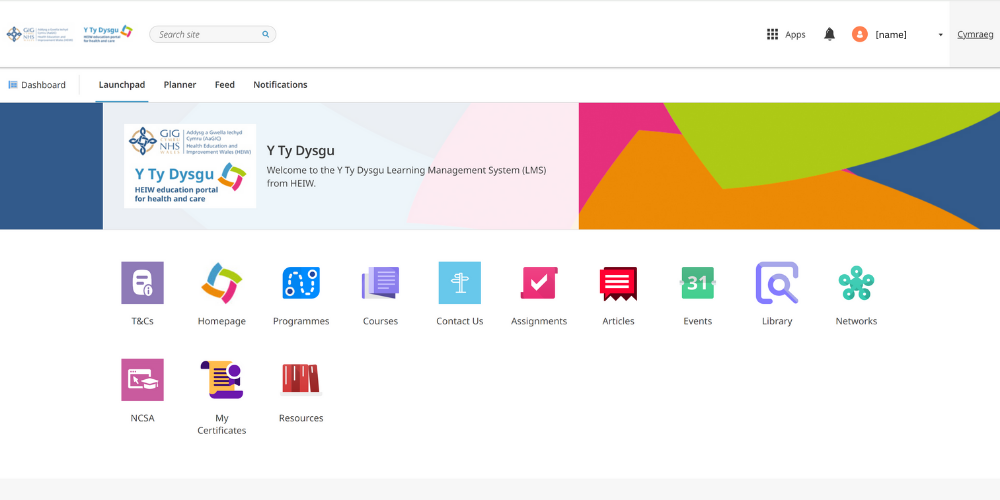Viewport: 1000px width, 500px height.
Task: Click the Apps grid icon
Action: pyautogui.click(x=772, y=34)
